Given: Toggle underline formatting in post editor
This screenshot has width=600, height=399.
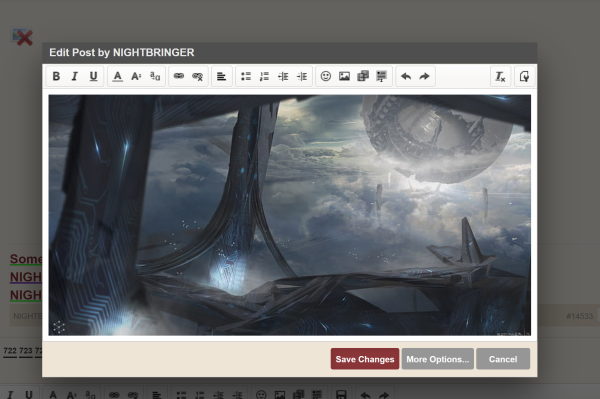Looking at the screenshot, I should click(x=93, y=77).
